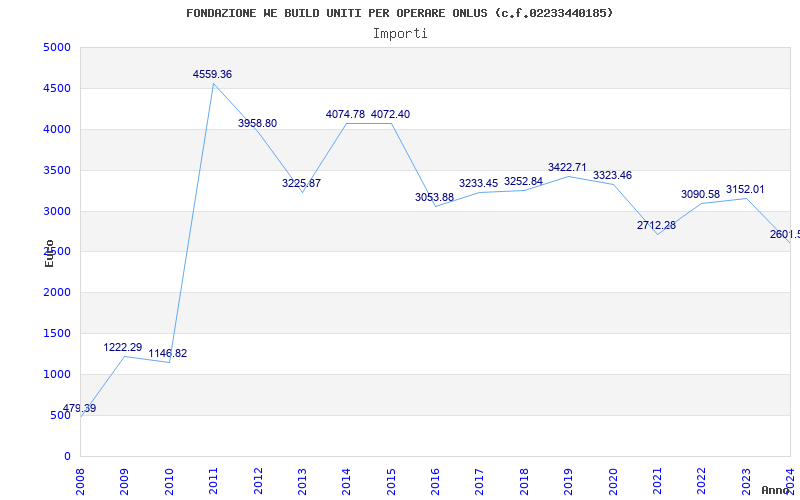Click data label 2712.28

[656, 226]
